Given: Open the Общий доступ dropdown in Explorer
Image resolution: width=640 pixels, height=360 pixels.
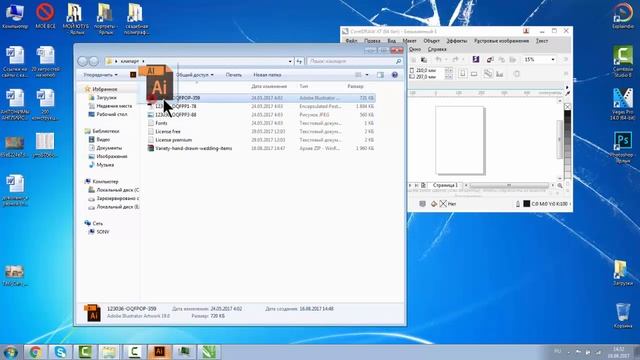Looking at the screenshot, I should [194, 75].
